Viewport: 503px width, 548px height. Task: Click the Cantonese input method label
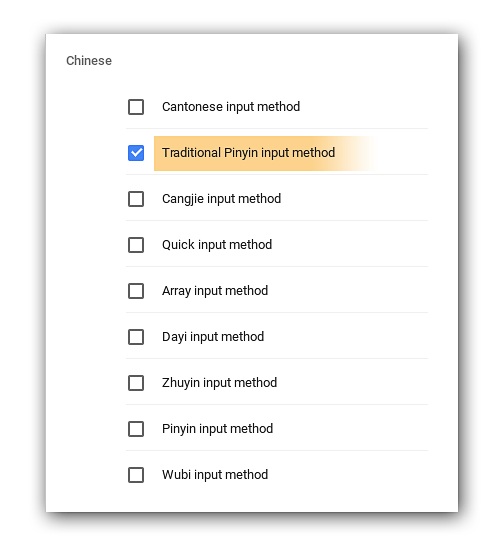(x=231, y=107)
